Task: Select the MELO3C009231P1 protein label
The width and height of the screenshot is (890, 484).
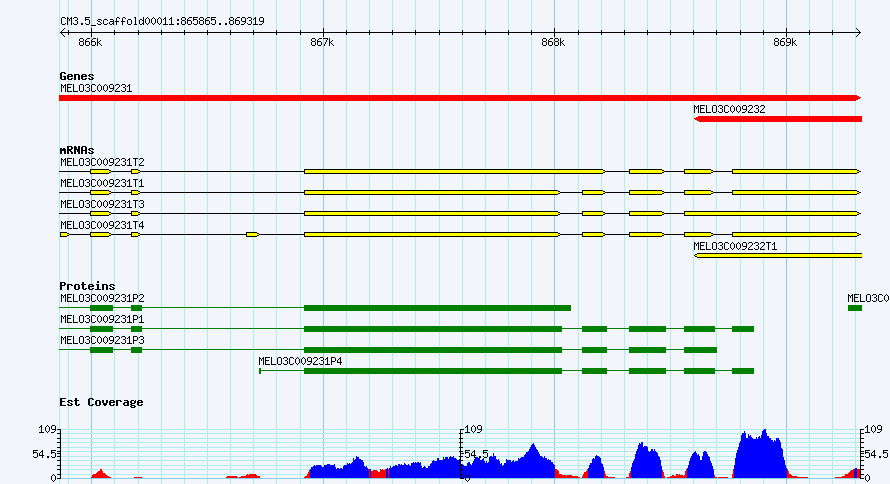Action: pos(102,319)
